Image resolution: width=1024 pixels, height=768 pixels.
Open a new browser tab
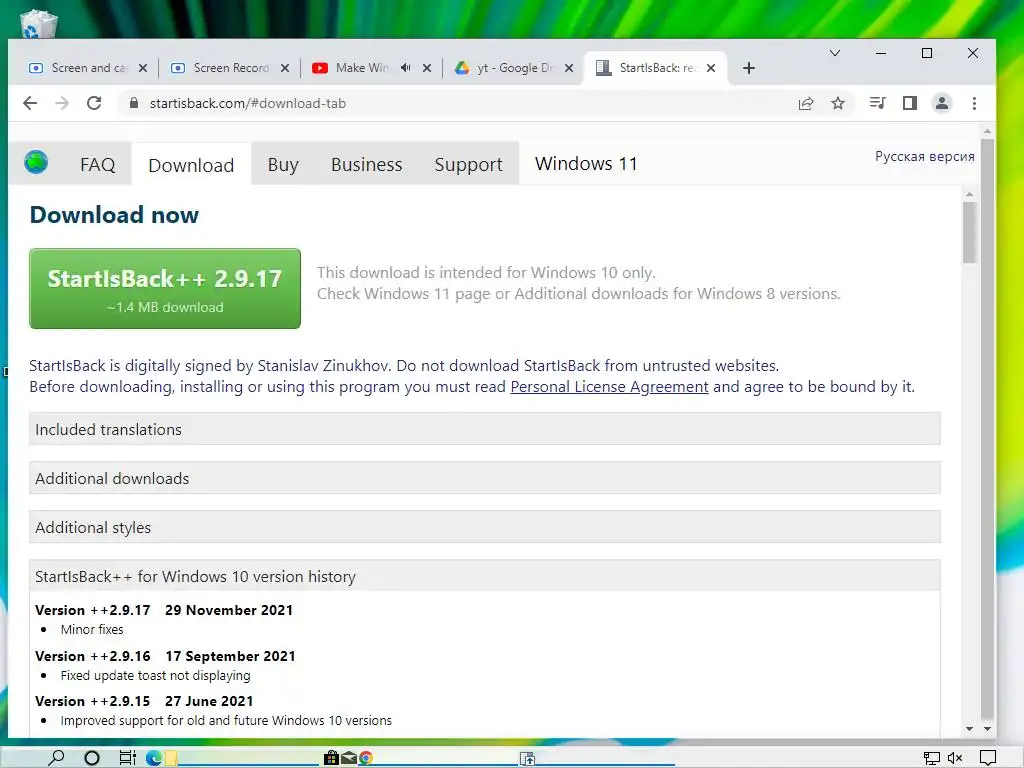[x=749, y=68]
